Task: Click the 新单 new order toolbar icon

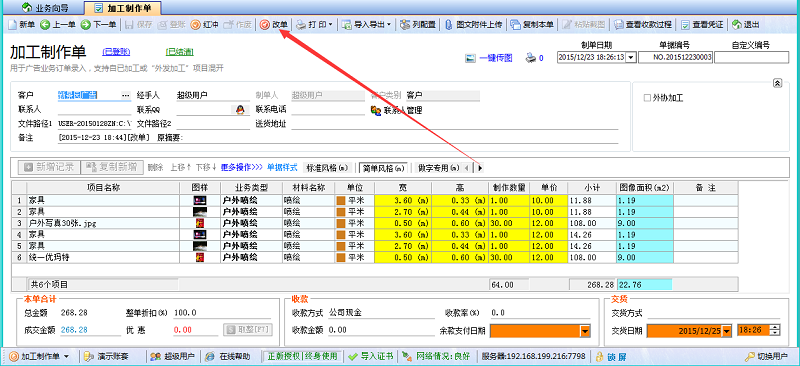Action: 12,25
